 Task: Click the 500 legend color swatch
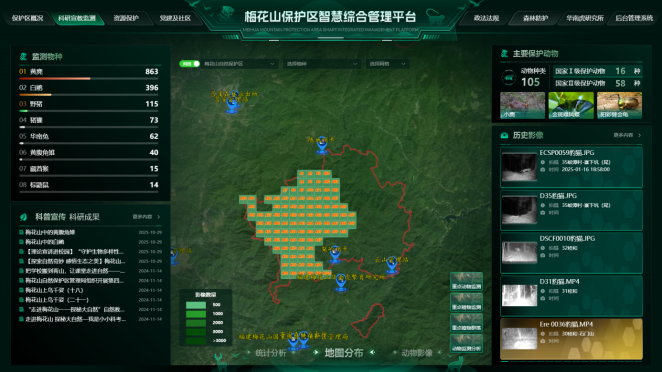point(196,305)
